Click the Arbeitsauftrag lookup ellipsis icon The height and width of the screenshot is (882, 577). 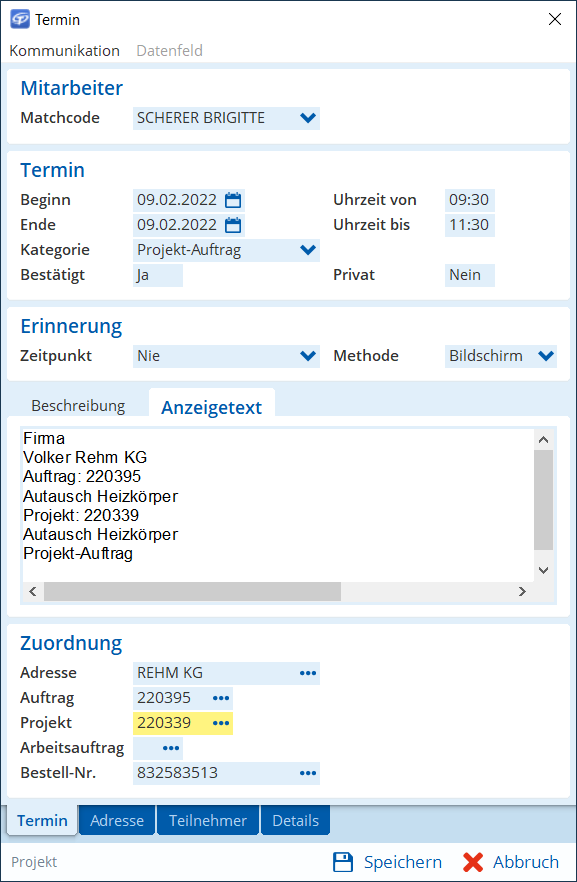[x=171, y=748]
